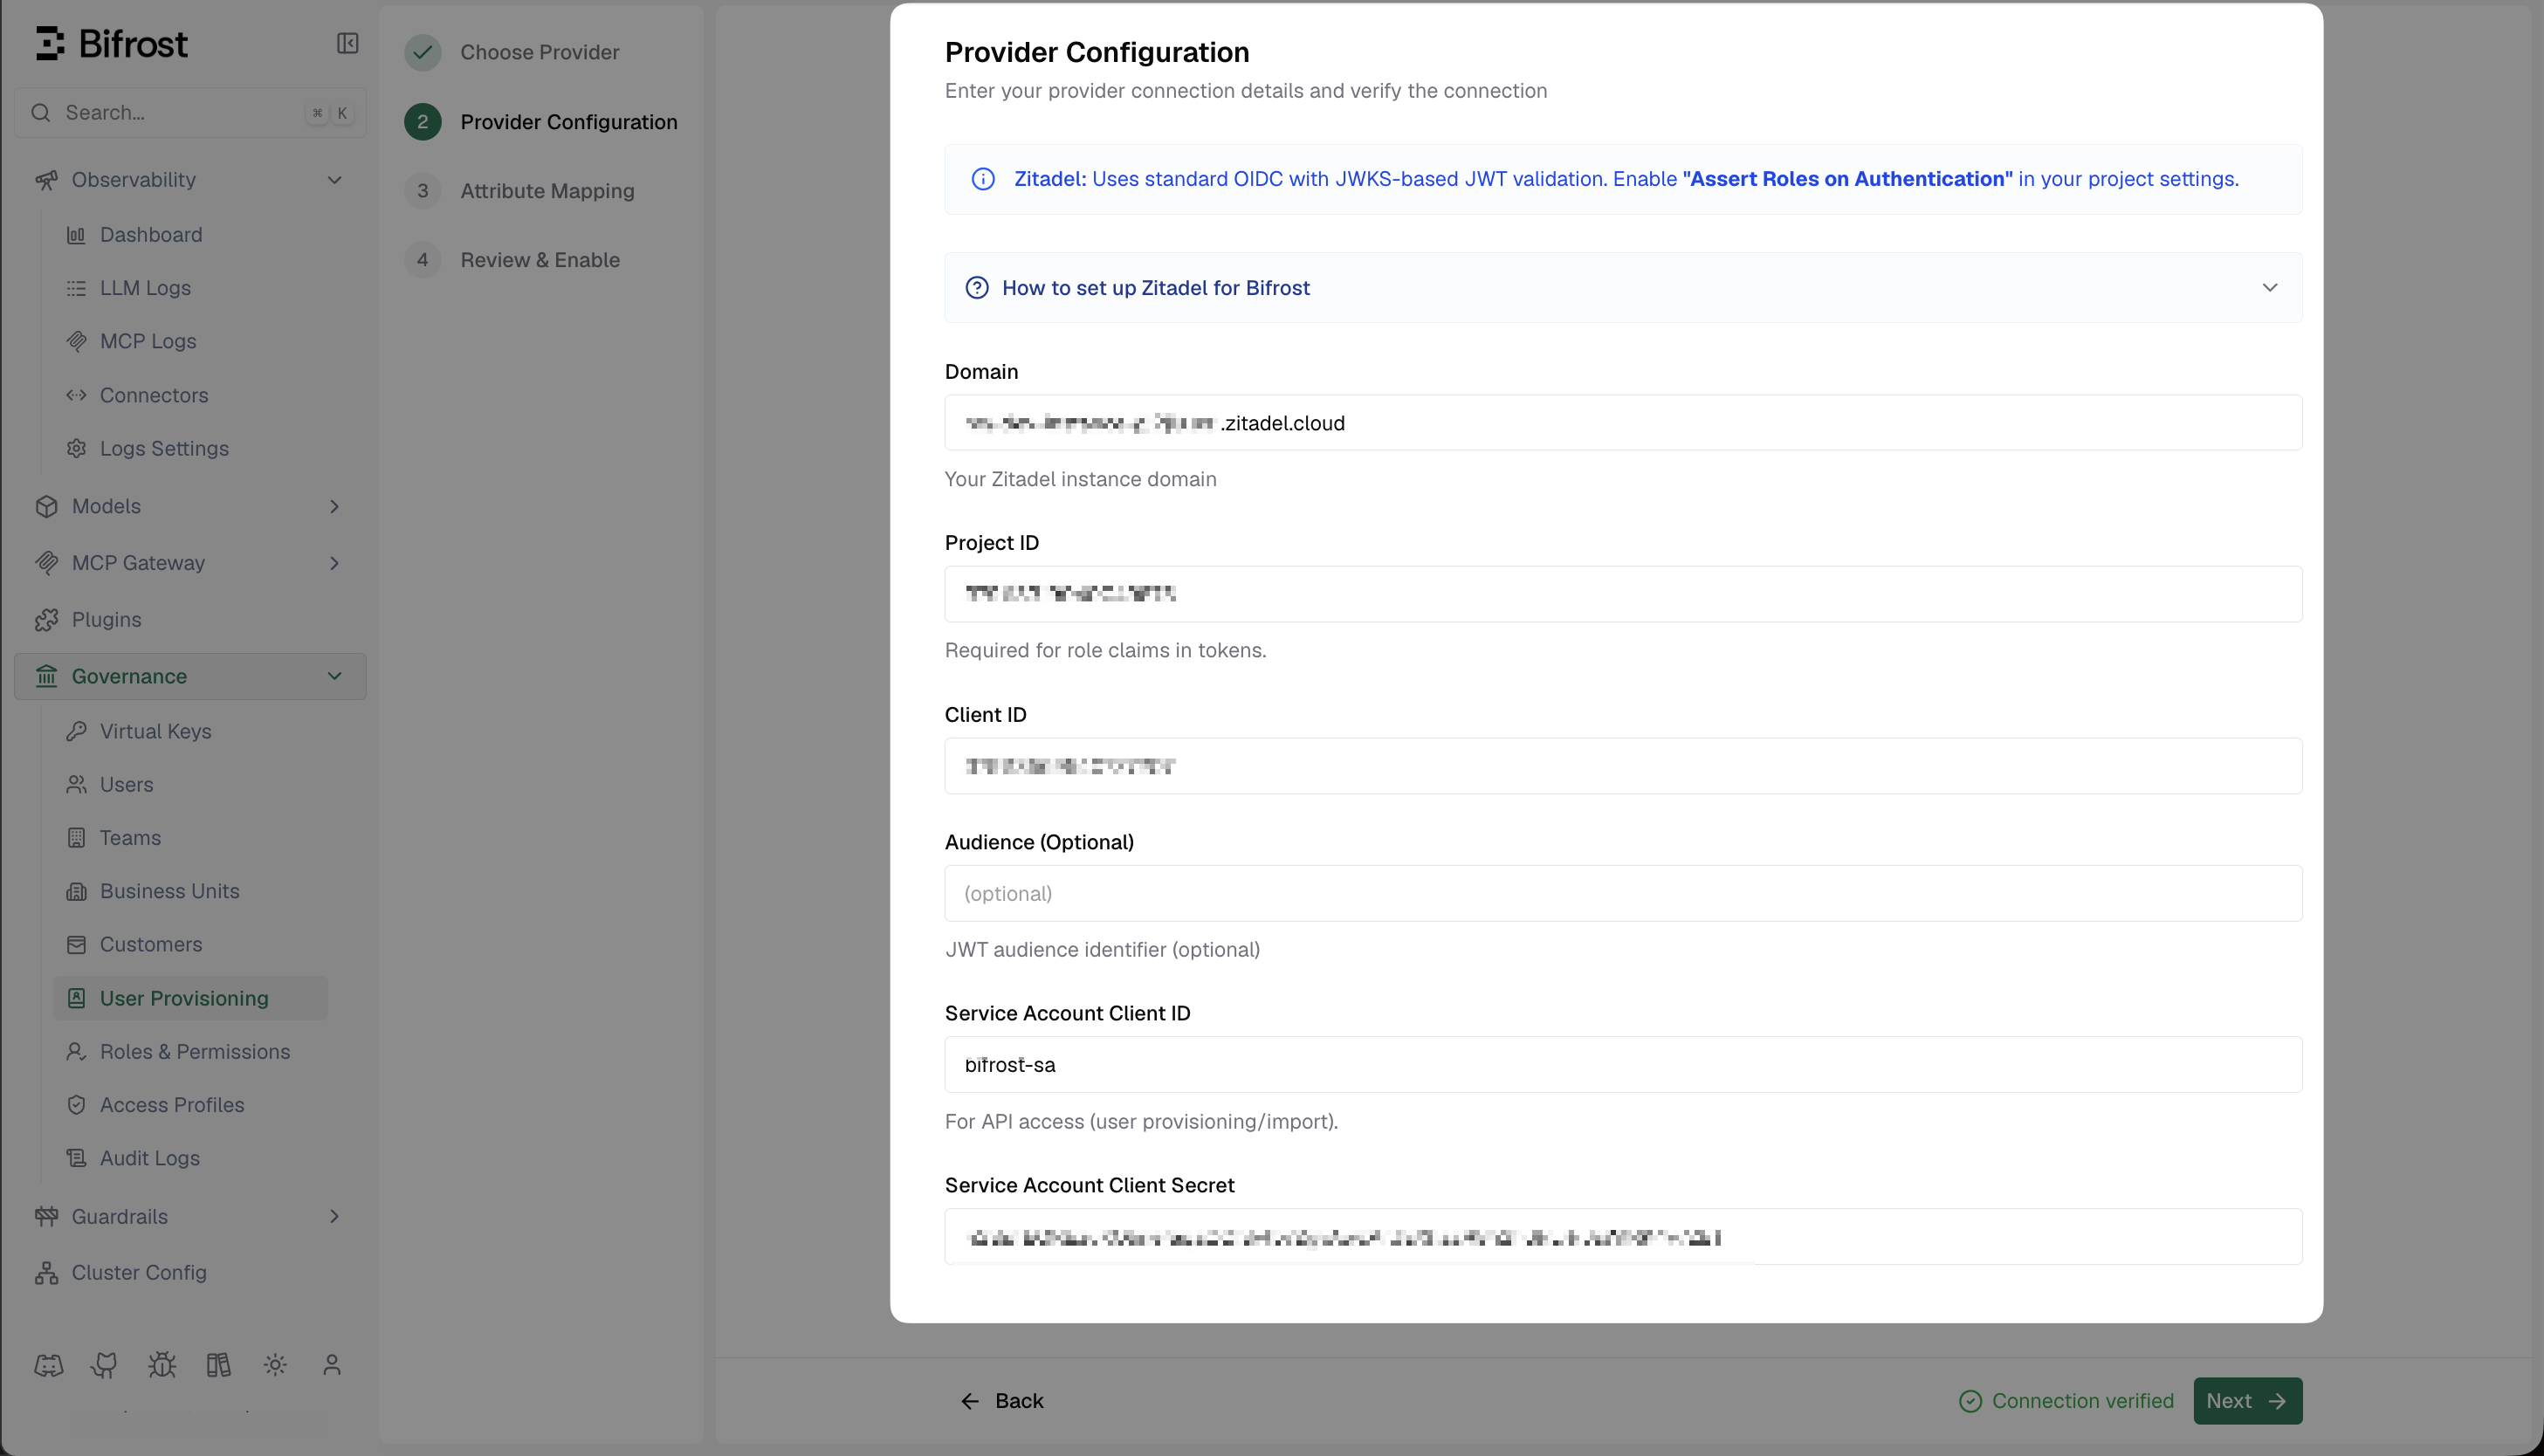The image size is (2544, 1456).
Task: Click the Bifrost logo
Action: (111, 44)
